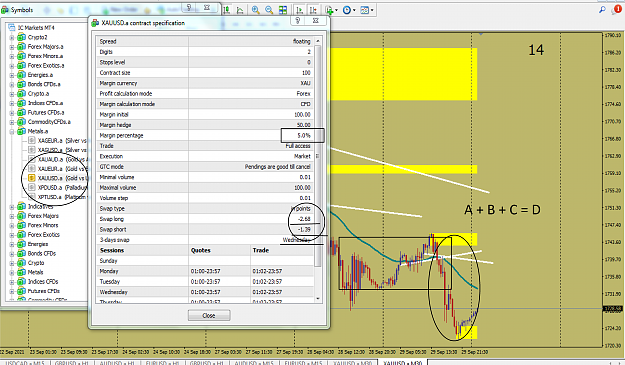The height and width of the screenshot is (365, 625).
Task: Click the 'Pendings are good till cancel' value
Action: (277, 167)
